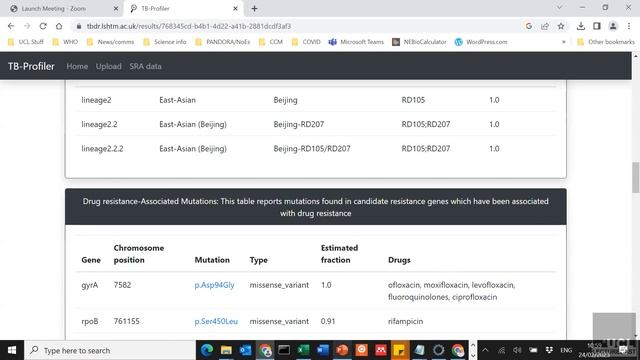Open the PANDORA/NoEs bookmark folder
The image size is (640, 360).
pos(222,42)
